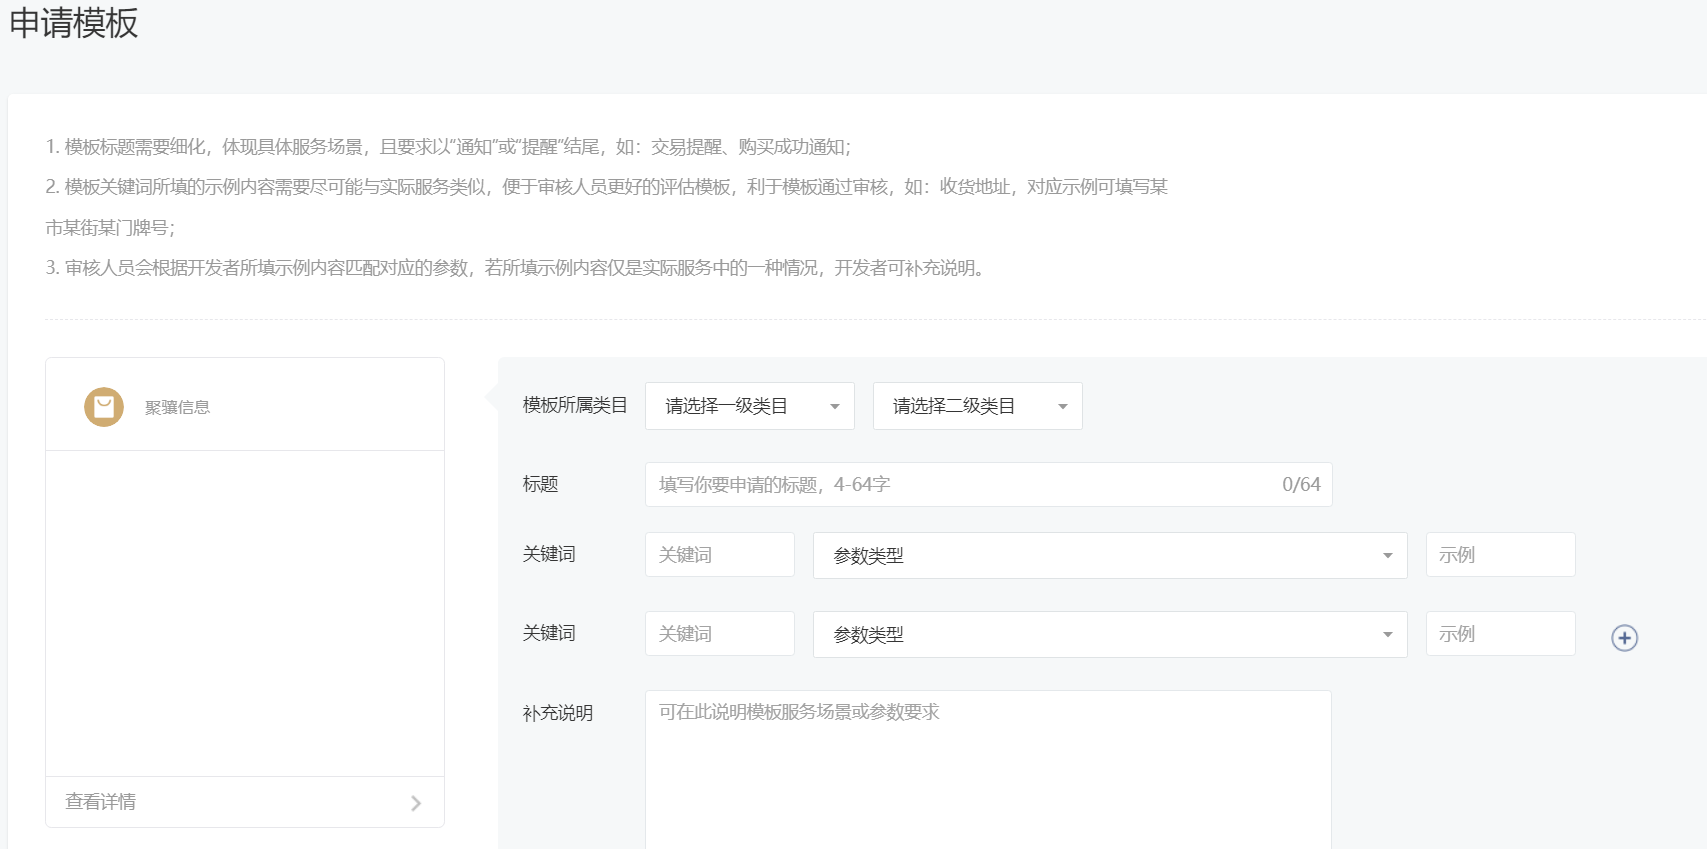The height and width of the screenshot is (849, 1707).
Task: Click the arrow of 请选择二级类目 selector
Action: tap(1062, 407)
